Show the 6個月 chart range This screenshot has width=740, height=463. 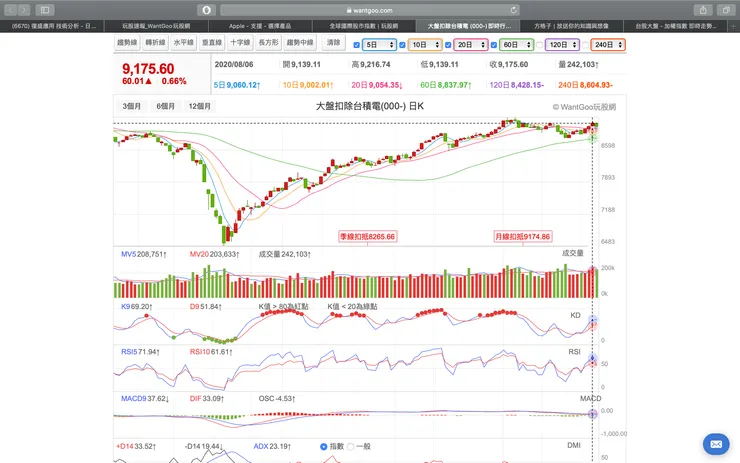click(166, 106)
